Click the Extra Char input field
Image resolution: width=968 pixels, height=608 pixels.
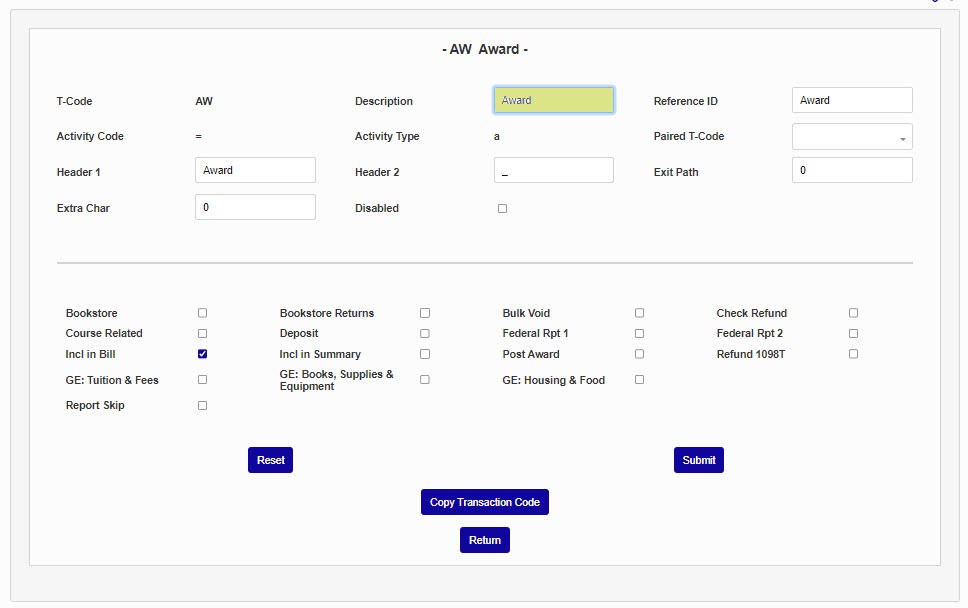point(255,207)
